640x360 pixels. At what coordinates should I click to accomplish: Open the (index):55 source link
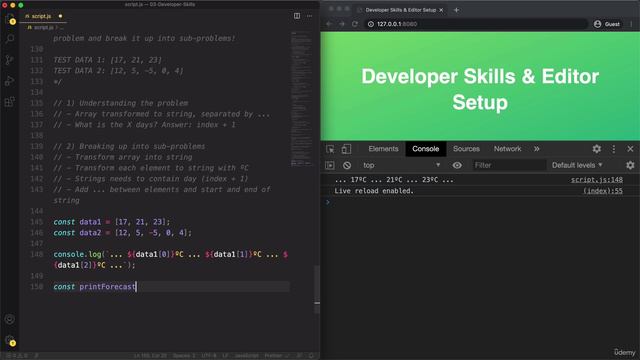(x=603, y=191)
